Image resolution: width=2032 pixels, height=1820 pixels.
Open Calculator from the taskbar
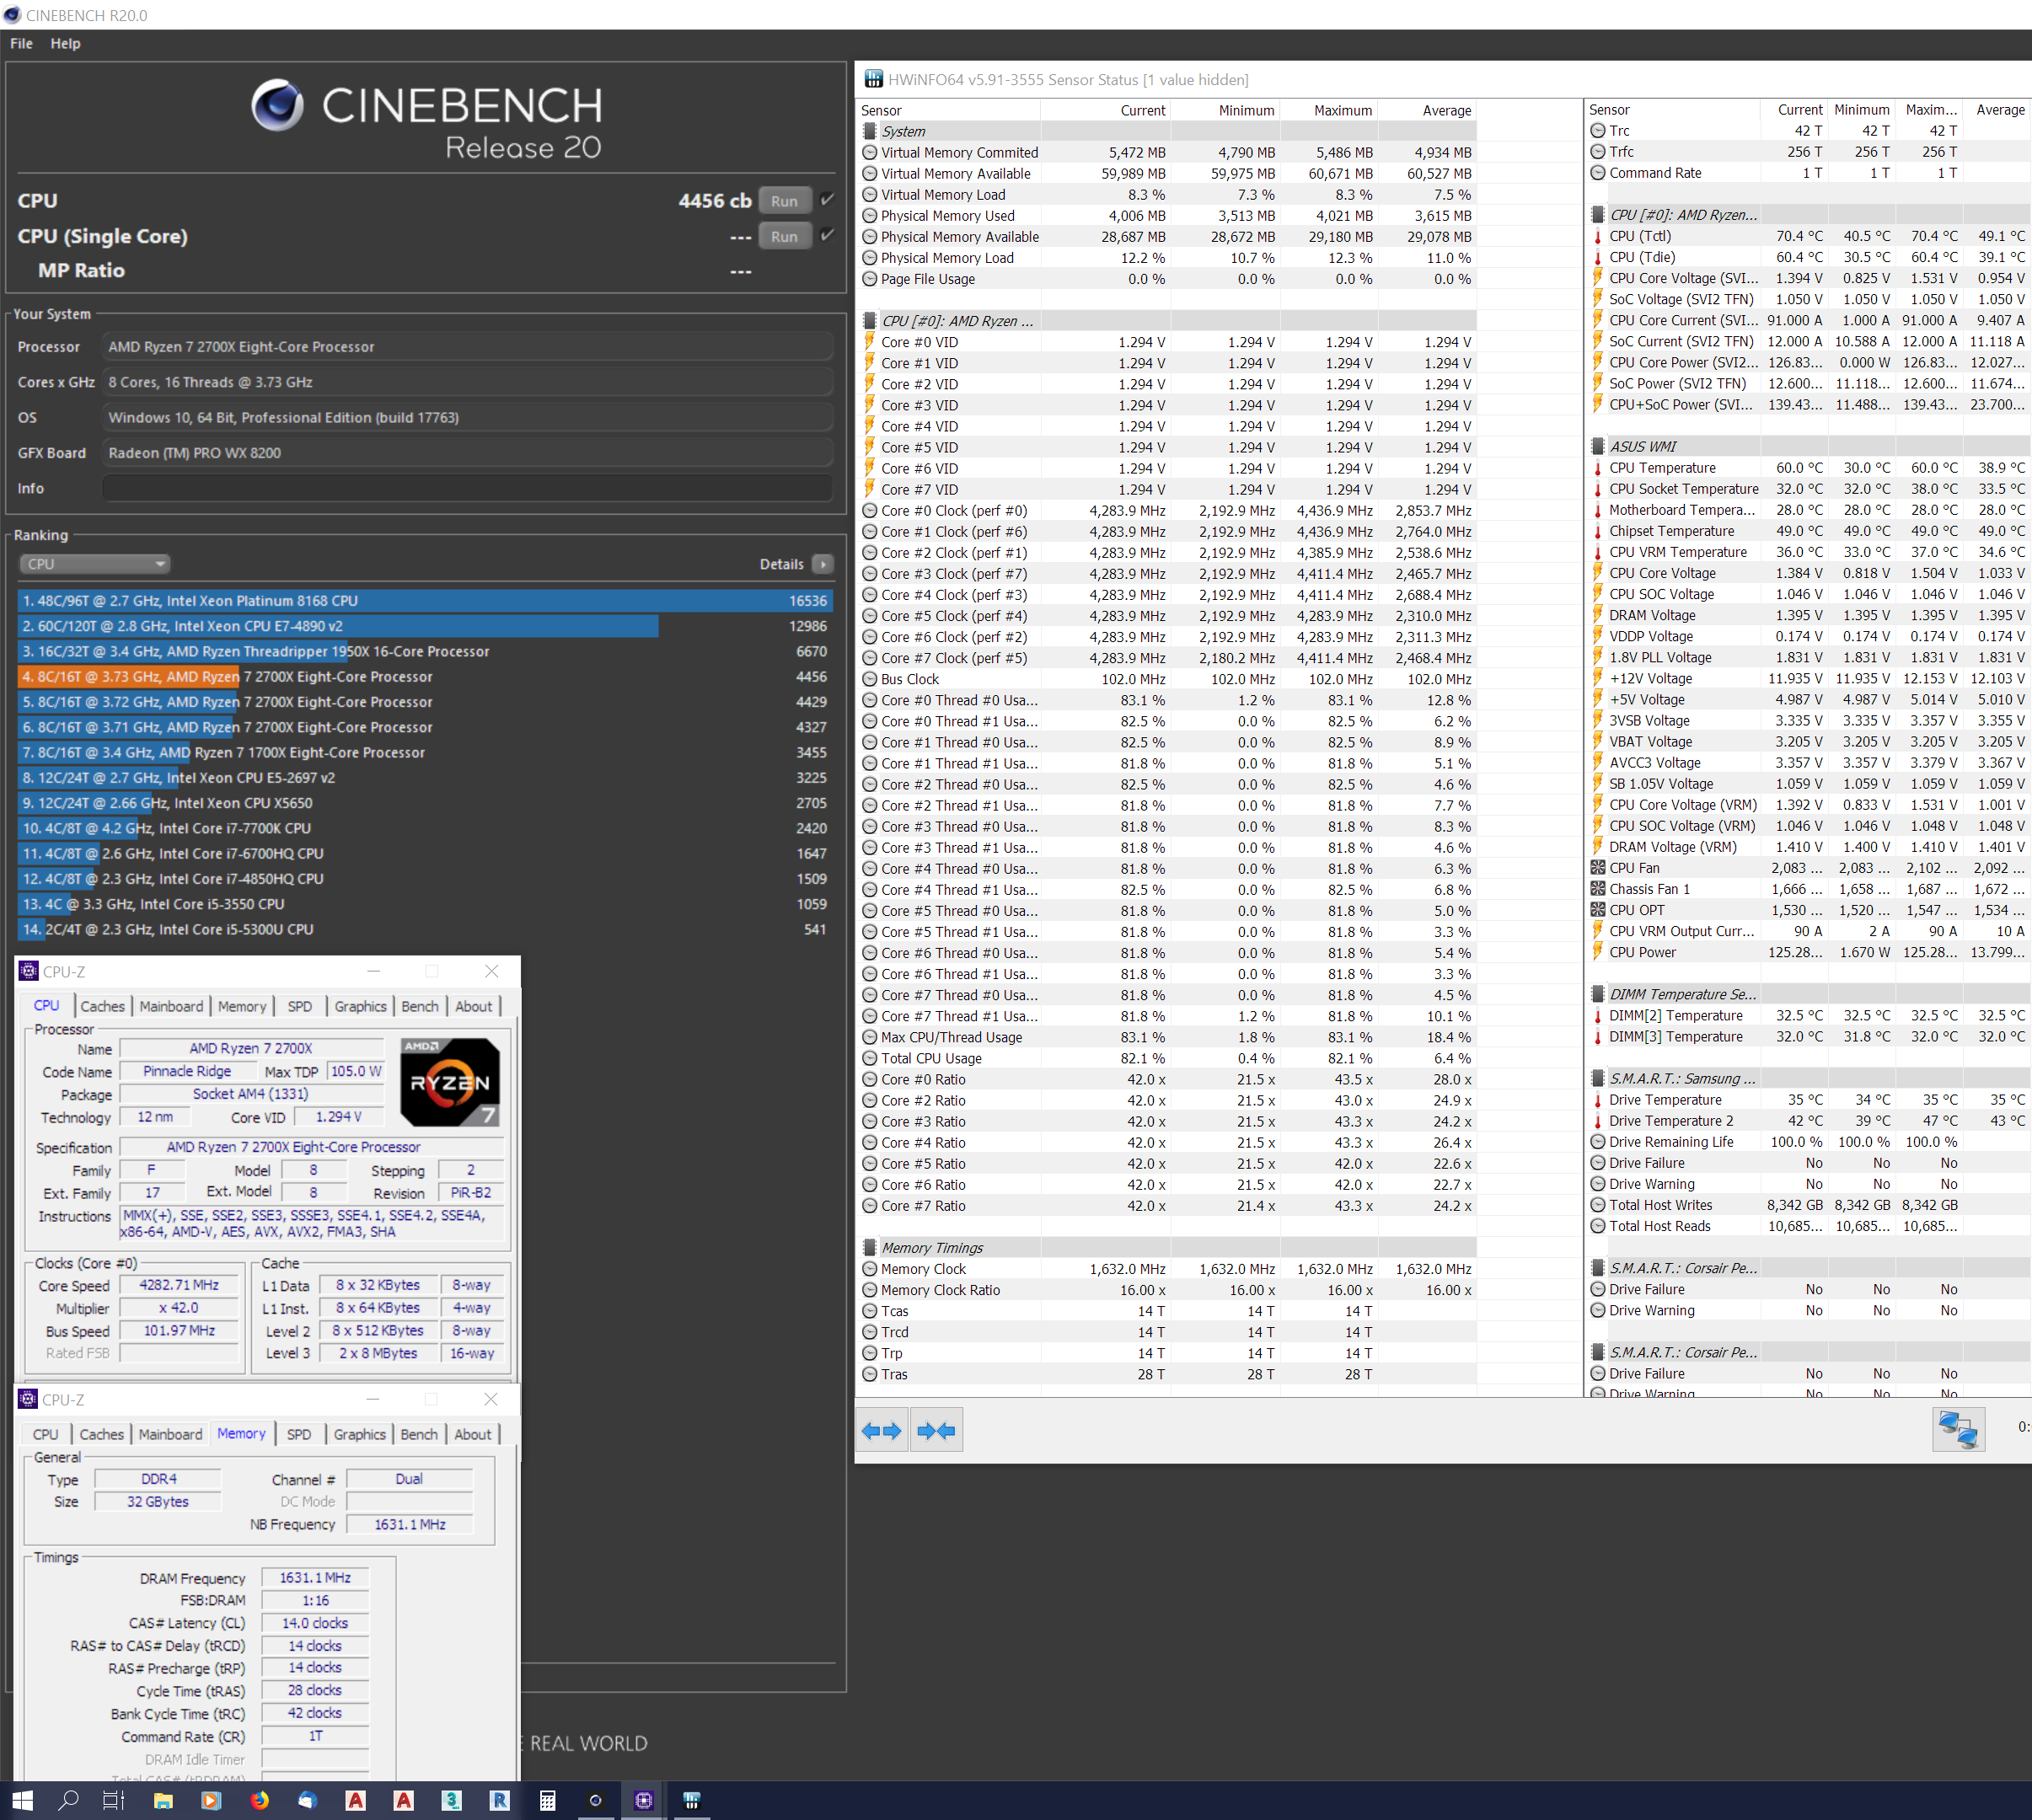(547, 1801)
